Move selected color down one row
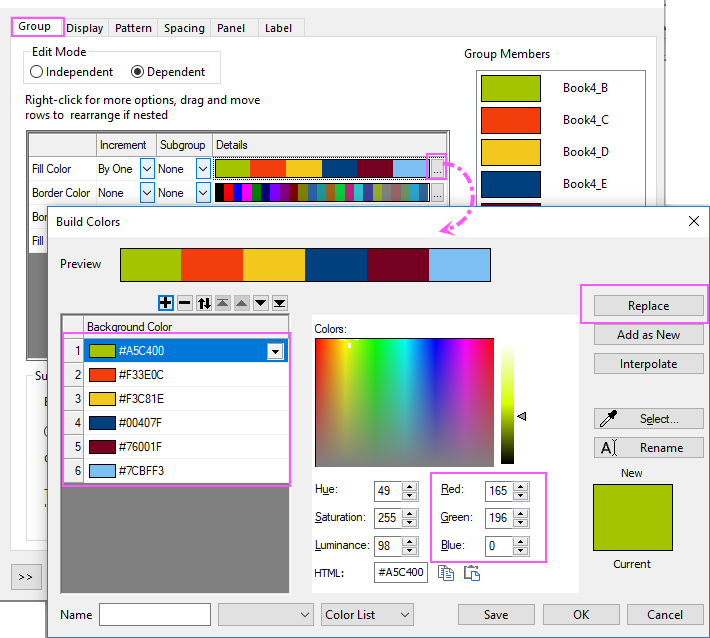This screenshot has width=710, height=638. pyautogui.click(x=260, y=303)
